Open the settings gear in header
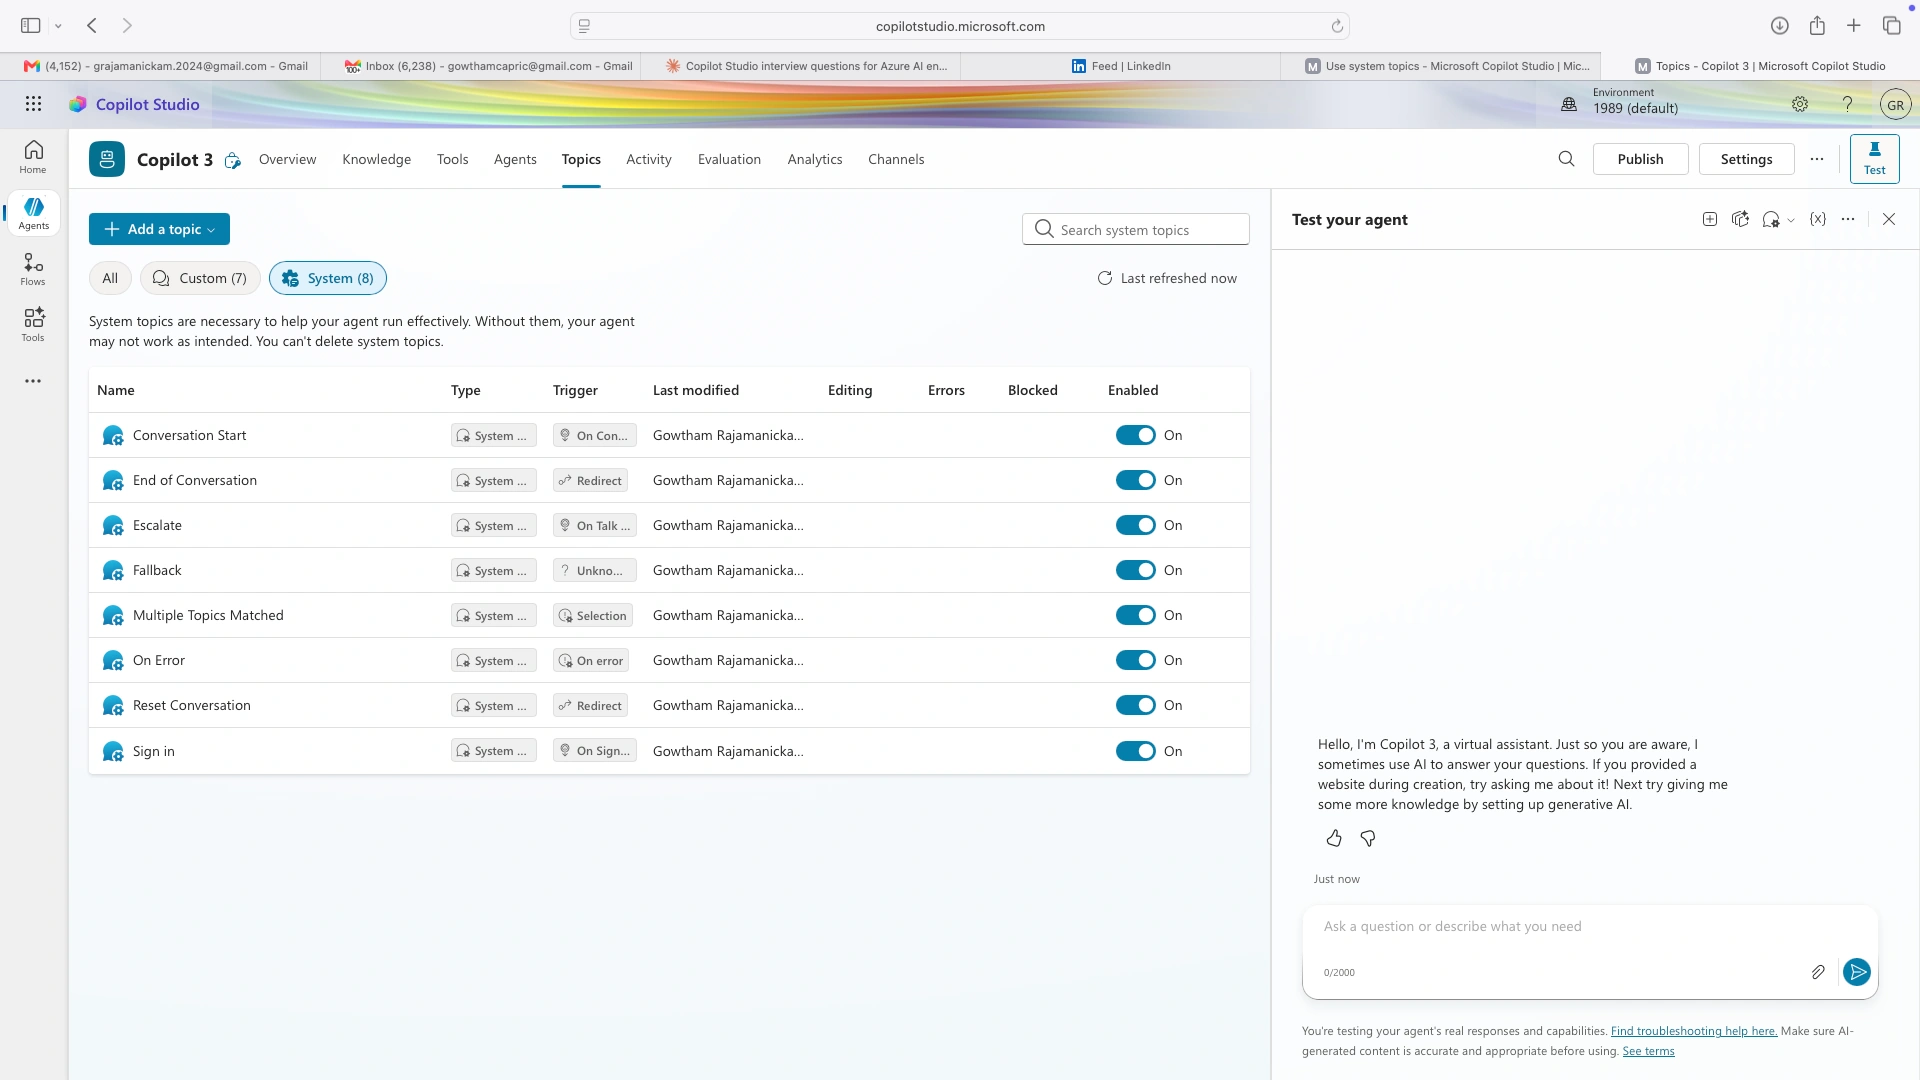Viewport: 1920px width, 1080px height. [x=1800, y=104]
